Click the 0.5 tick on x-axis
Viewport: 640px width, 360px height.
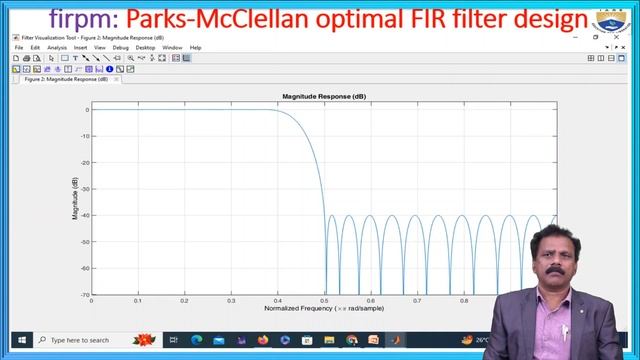[x=324, y=301]
